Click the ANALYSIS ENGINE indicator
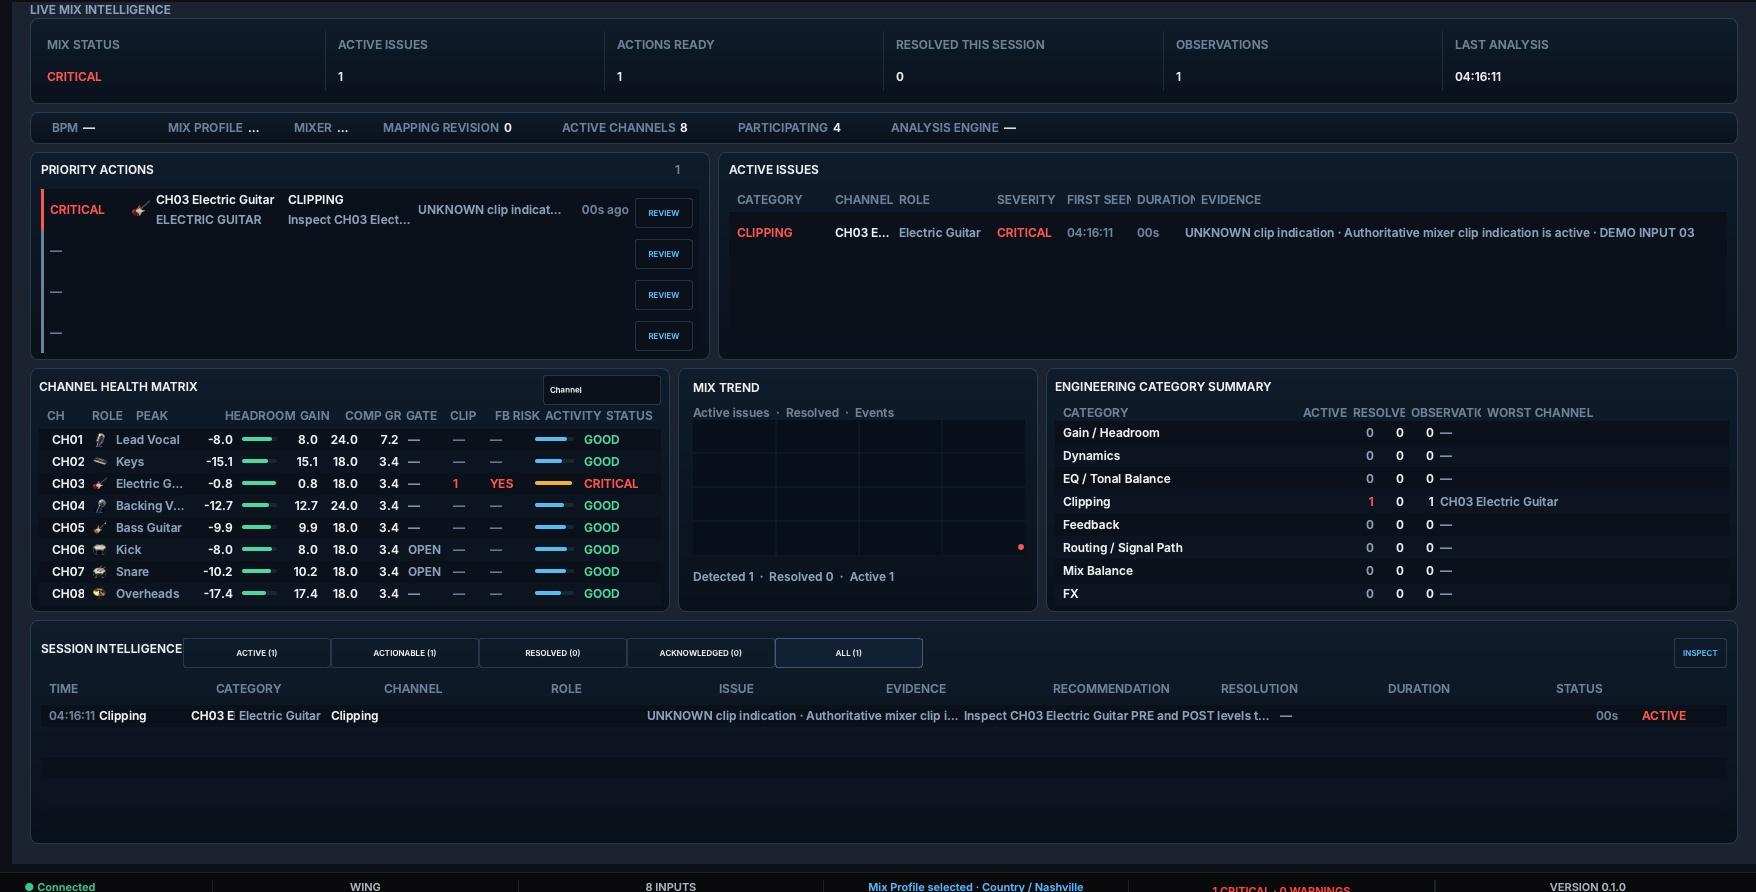 953,128
